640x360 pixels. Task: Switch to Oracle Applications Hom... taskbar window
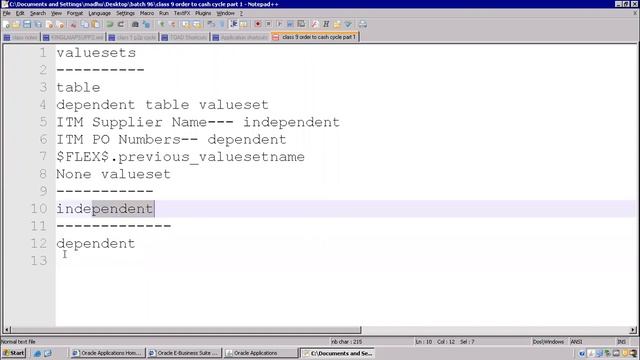coord(107,353)
